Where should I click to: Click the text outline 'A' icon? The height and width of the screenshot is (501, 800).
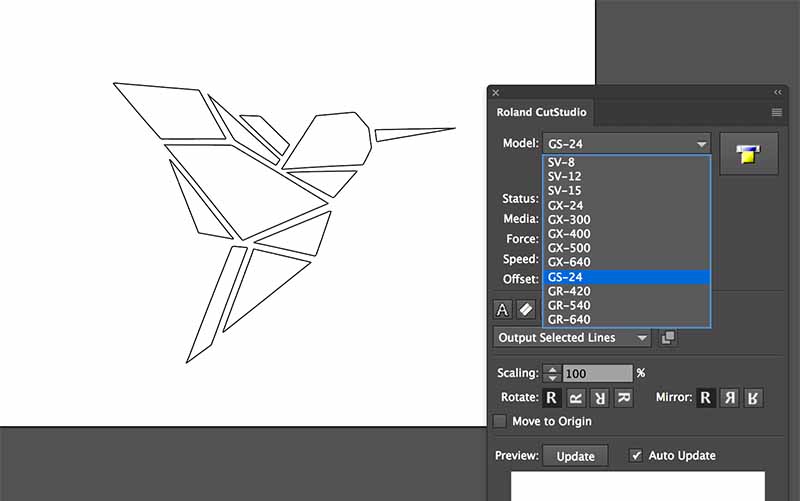coord(503,310)
